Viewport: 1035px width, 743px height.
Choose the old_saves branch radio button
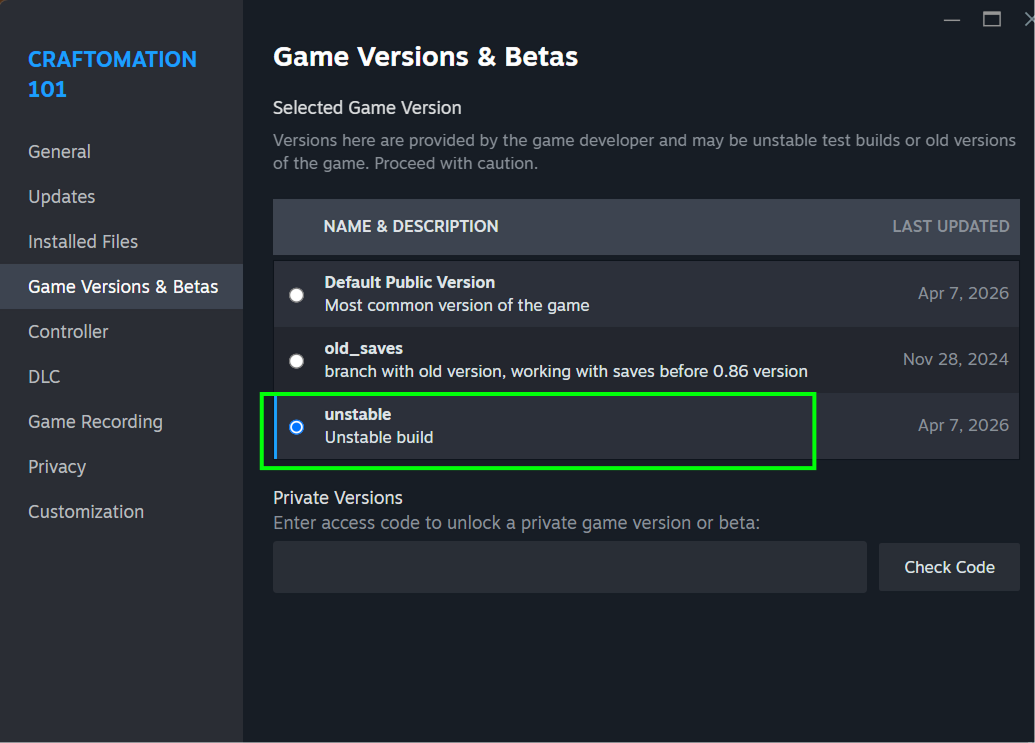297,361
